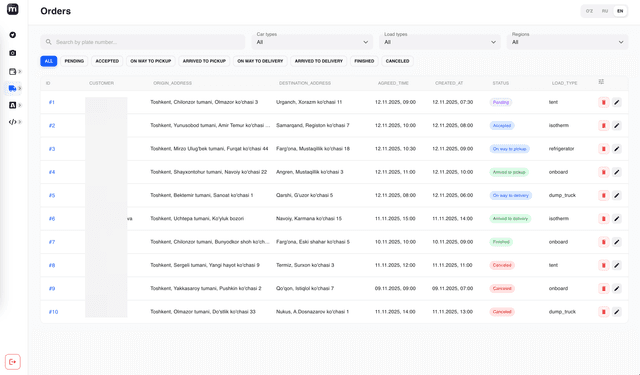640x375 pixels.
Task: Click the red logout icon
Action: click(x=13, y=362)
